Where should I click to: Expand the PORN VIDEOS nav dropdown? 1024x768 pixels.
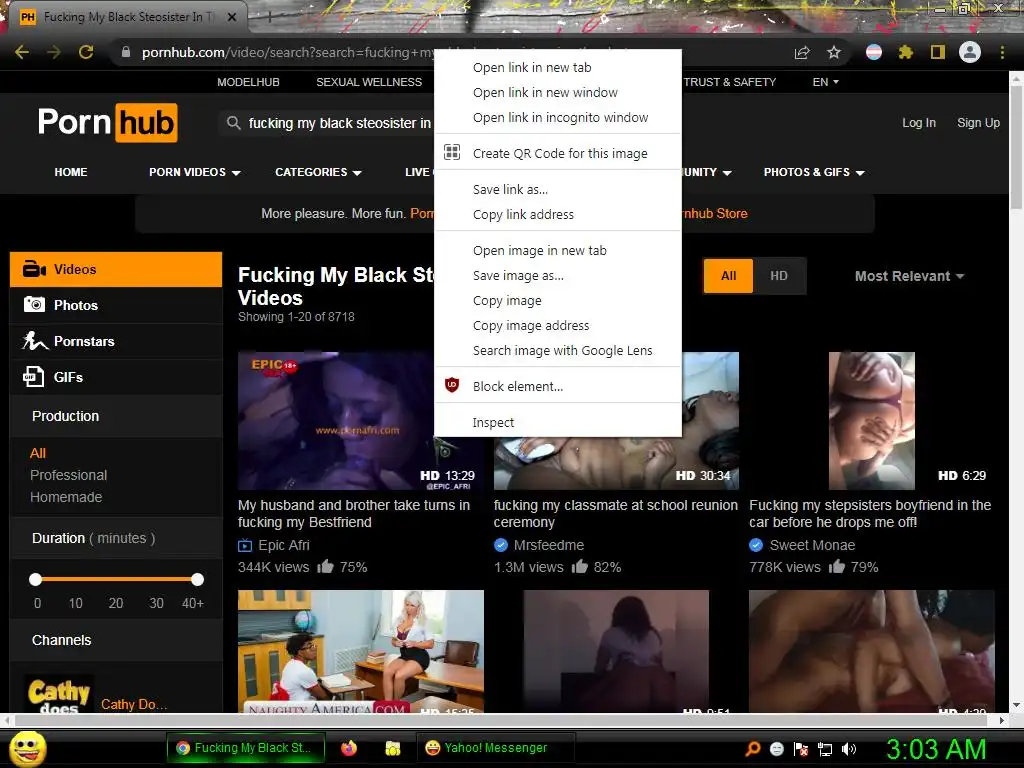(195, 172)
